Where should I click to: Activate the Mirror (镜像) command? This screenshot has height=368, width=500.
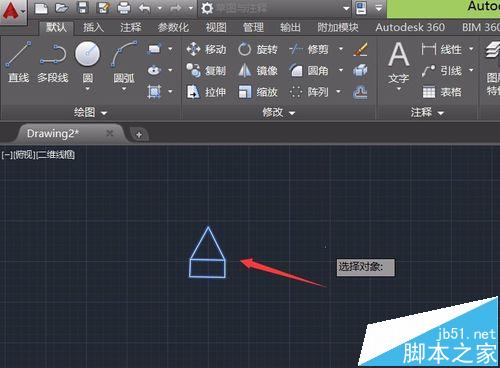pos(258,70)
